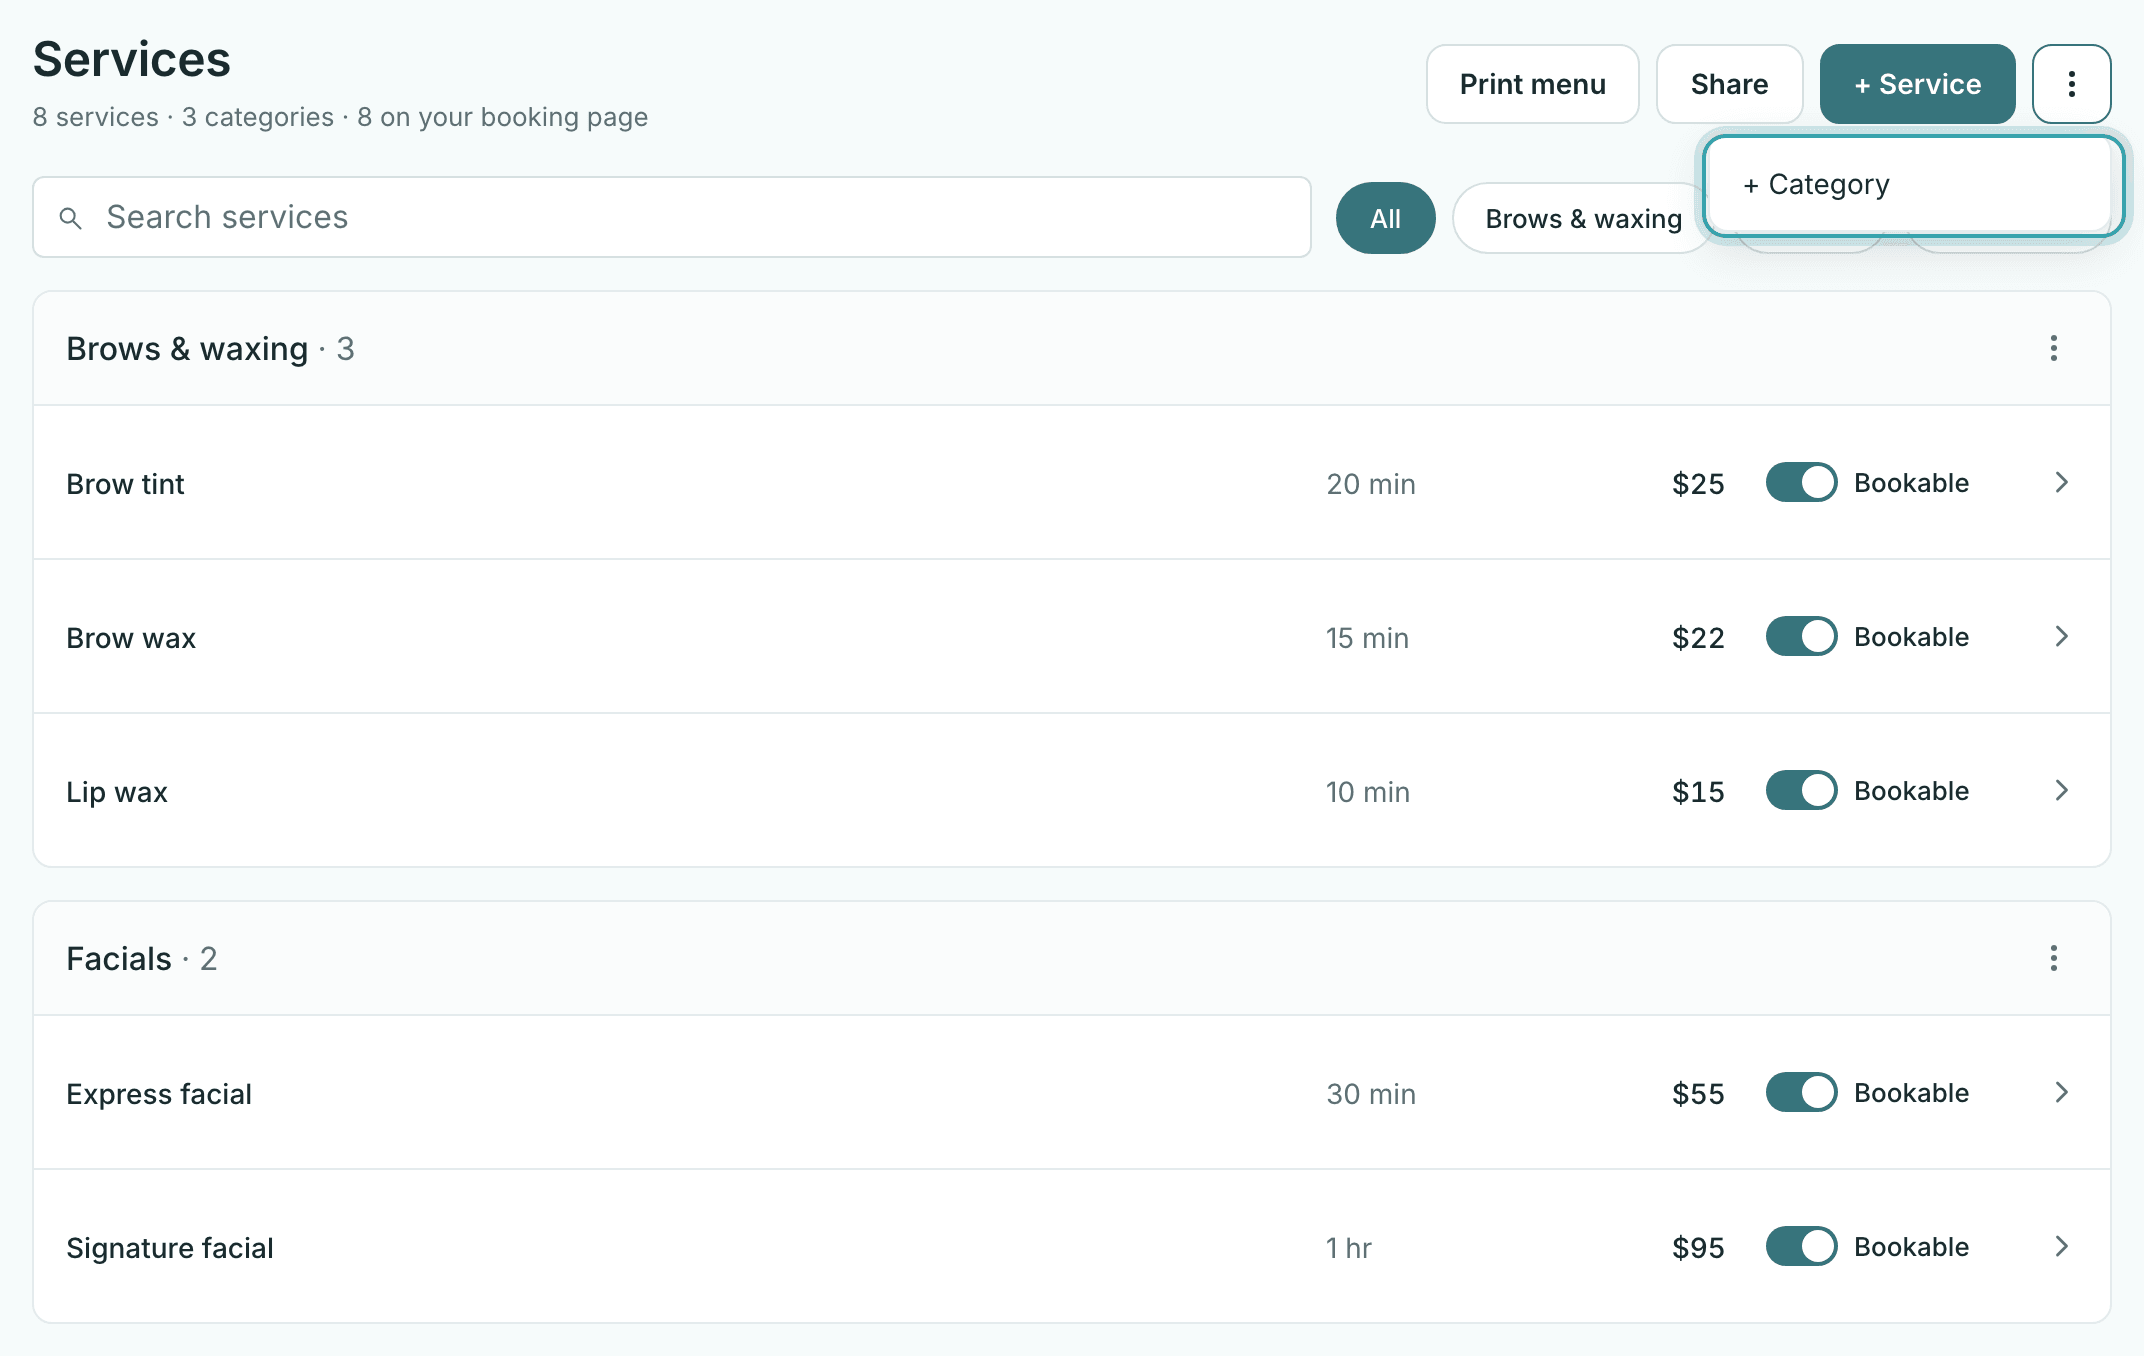The height and width of the screenshot is (1356, 2144).
Task: Click the $55 price for Express facial
Action: pyautogui.click(x=1698, y=1094)
